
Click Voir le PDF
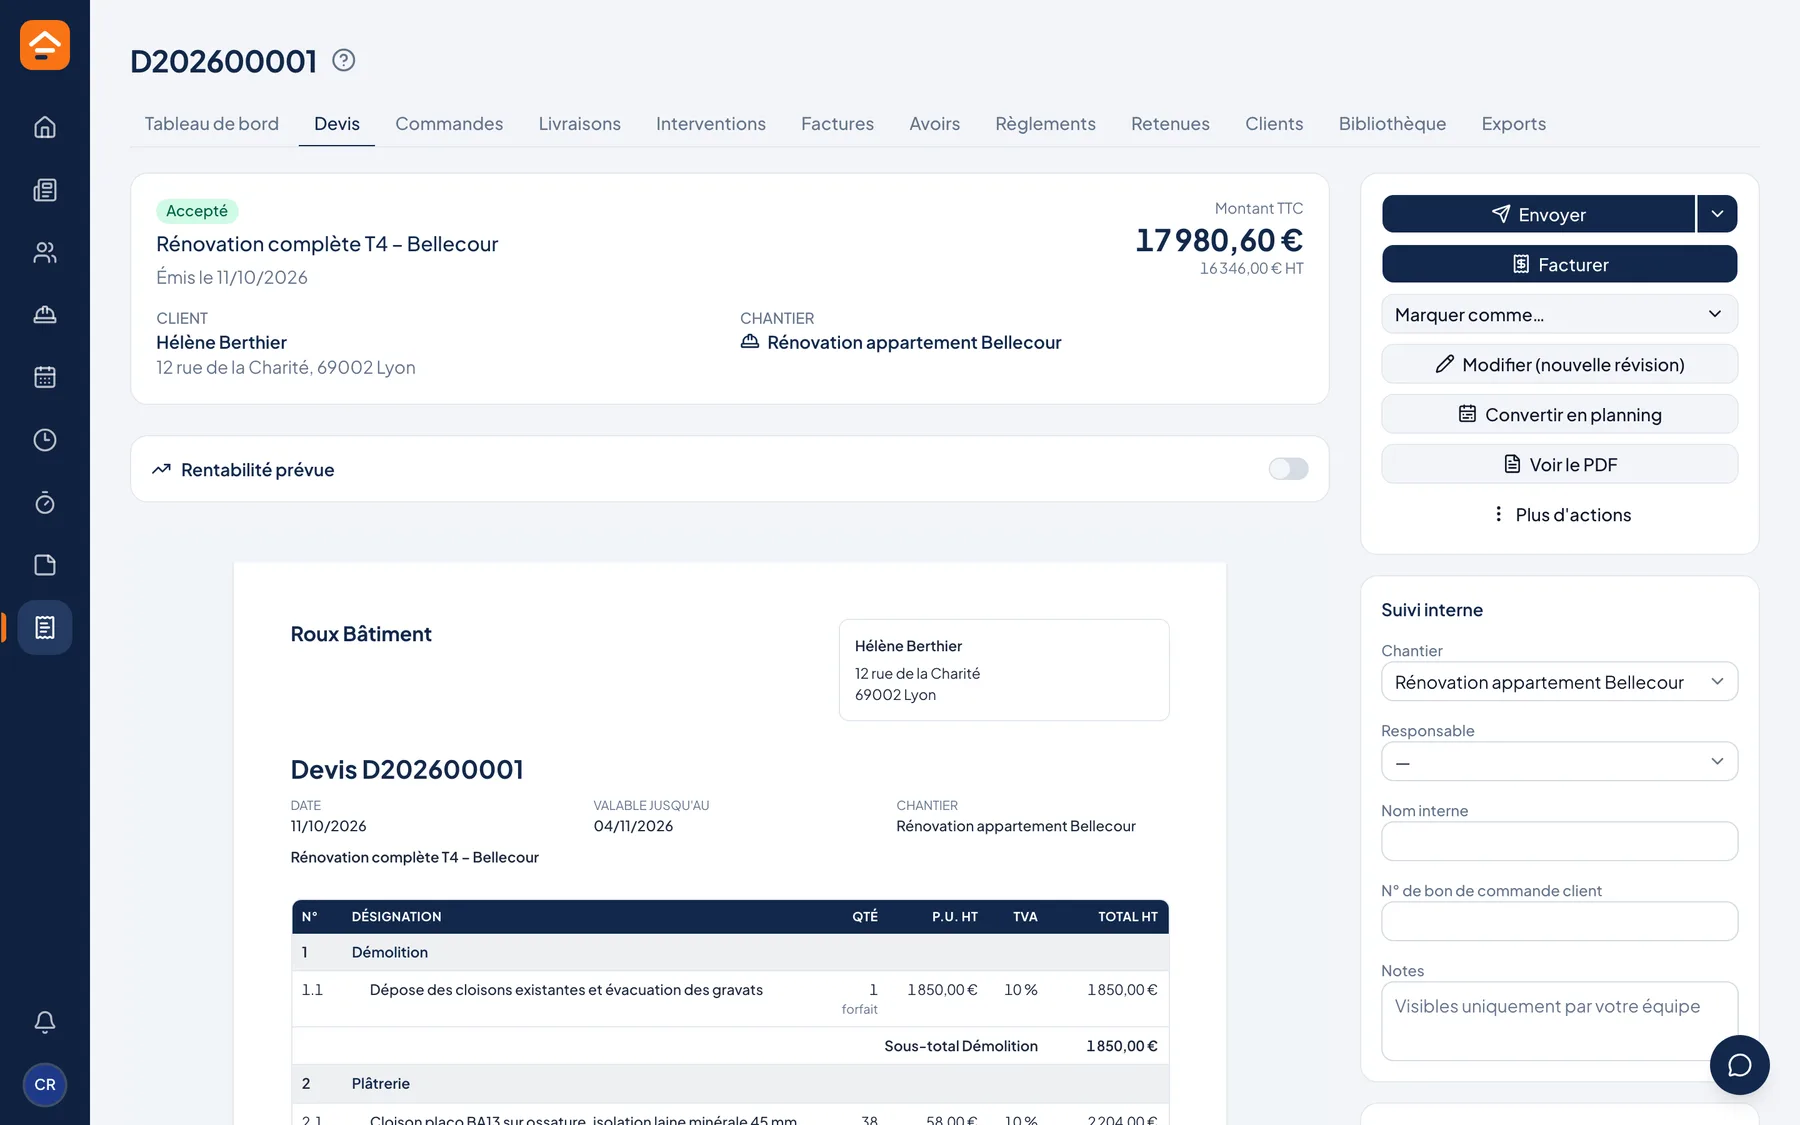coord(1559,464)
